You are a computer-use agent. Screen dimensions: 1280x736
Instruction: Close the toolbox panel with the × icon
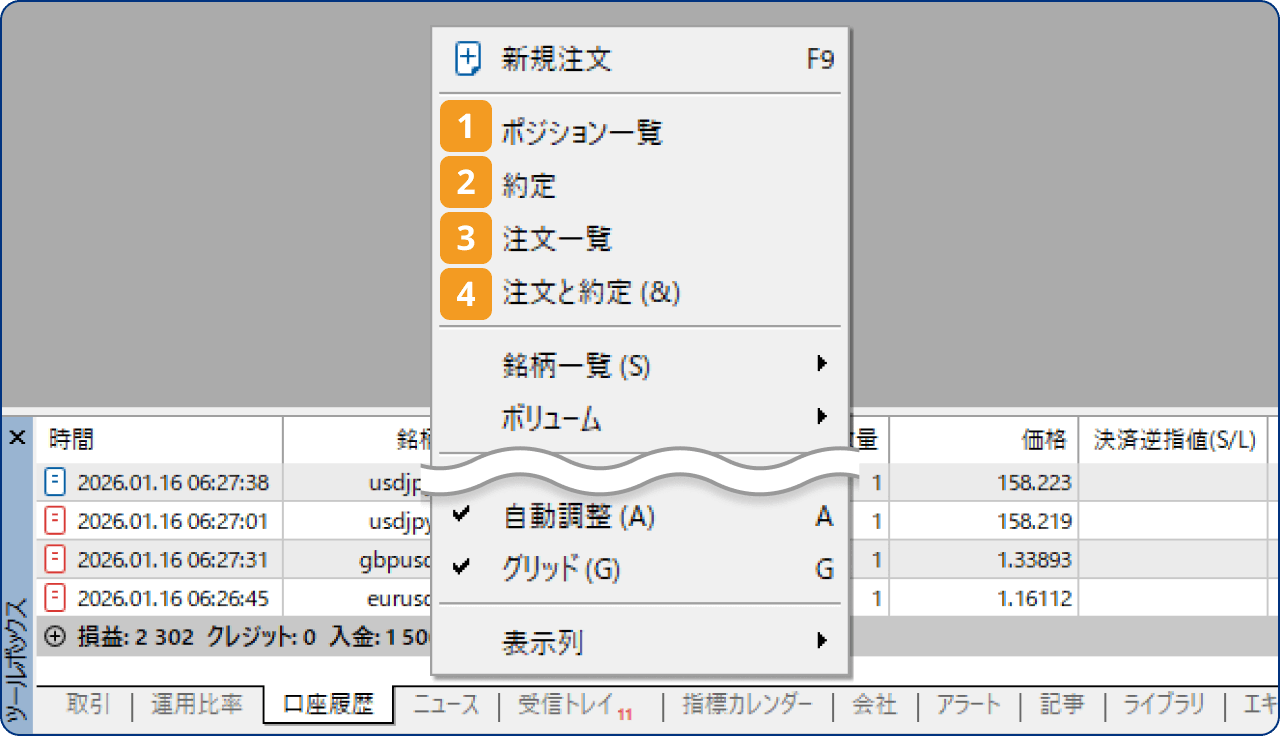tap(16, 438)
